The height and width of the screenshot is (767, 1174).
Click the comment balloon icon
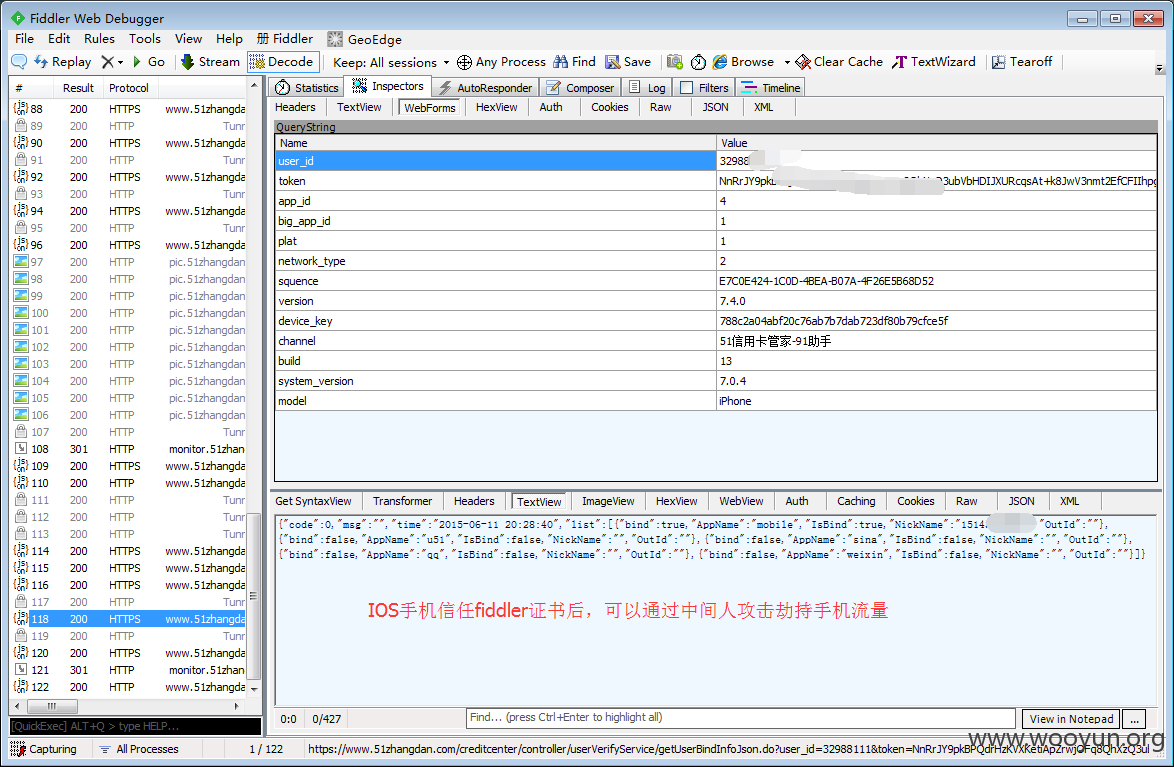(x=19, y=62)
